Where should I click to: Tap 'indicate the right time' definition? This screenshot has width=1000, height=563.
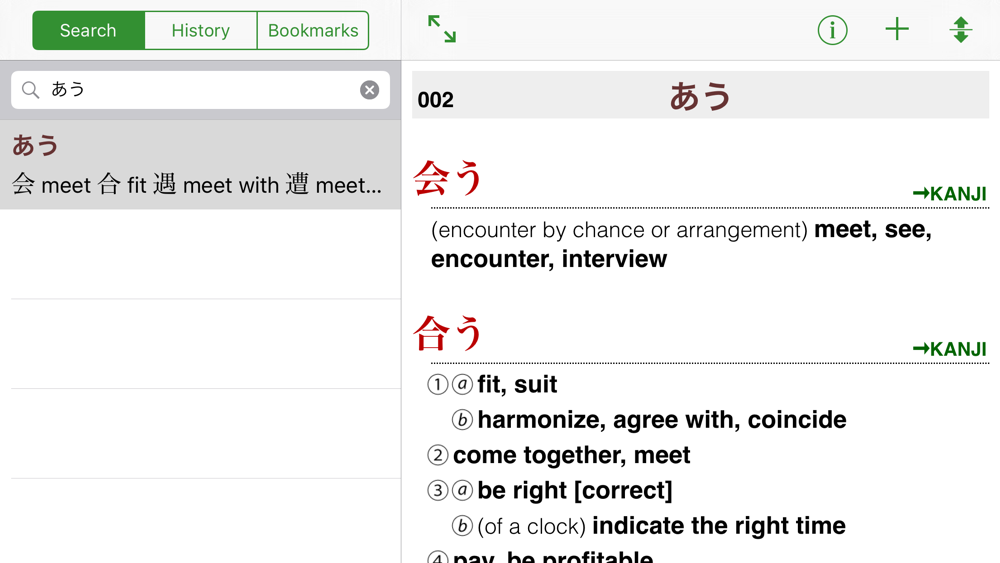(x=719, y=526)
